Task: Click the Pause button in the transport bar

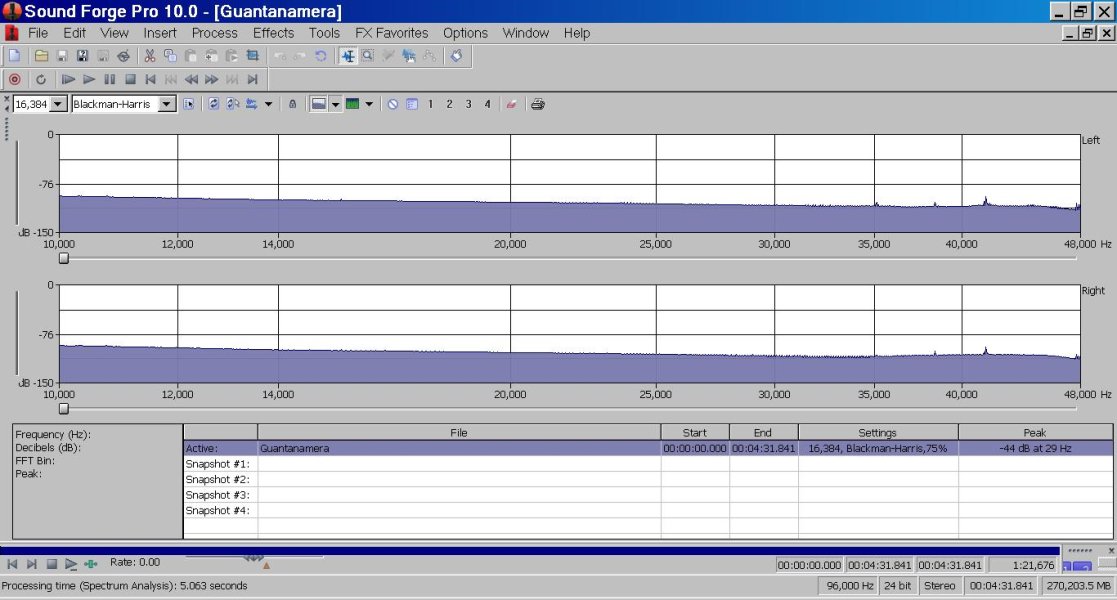Action: pyautogui.click(x=110, y=79)
